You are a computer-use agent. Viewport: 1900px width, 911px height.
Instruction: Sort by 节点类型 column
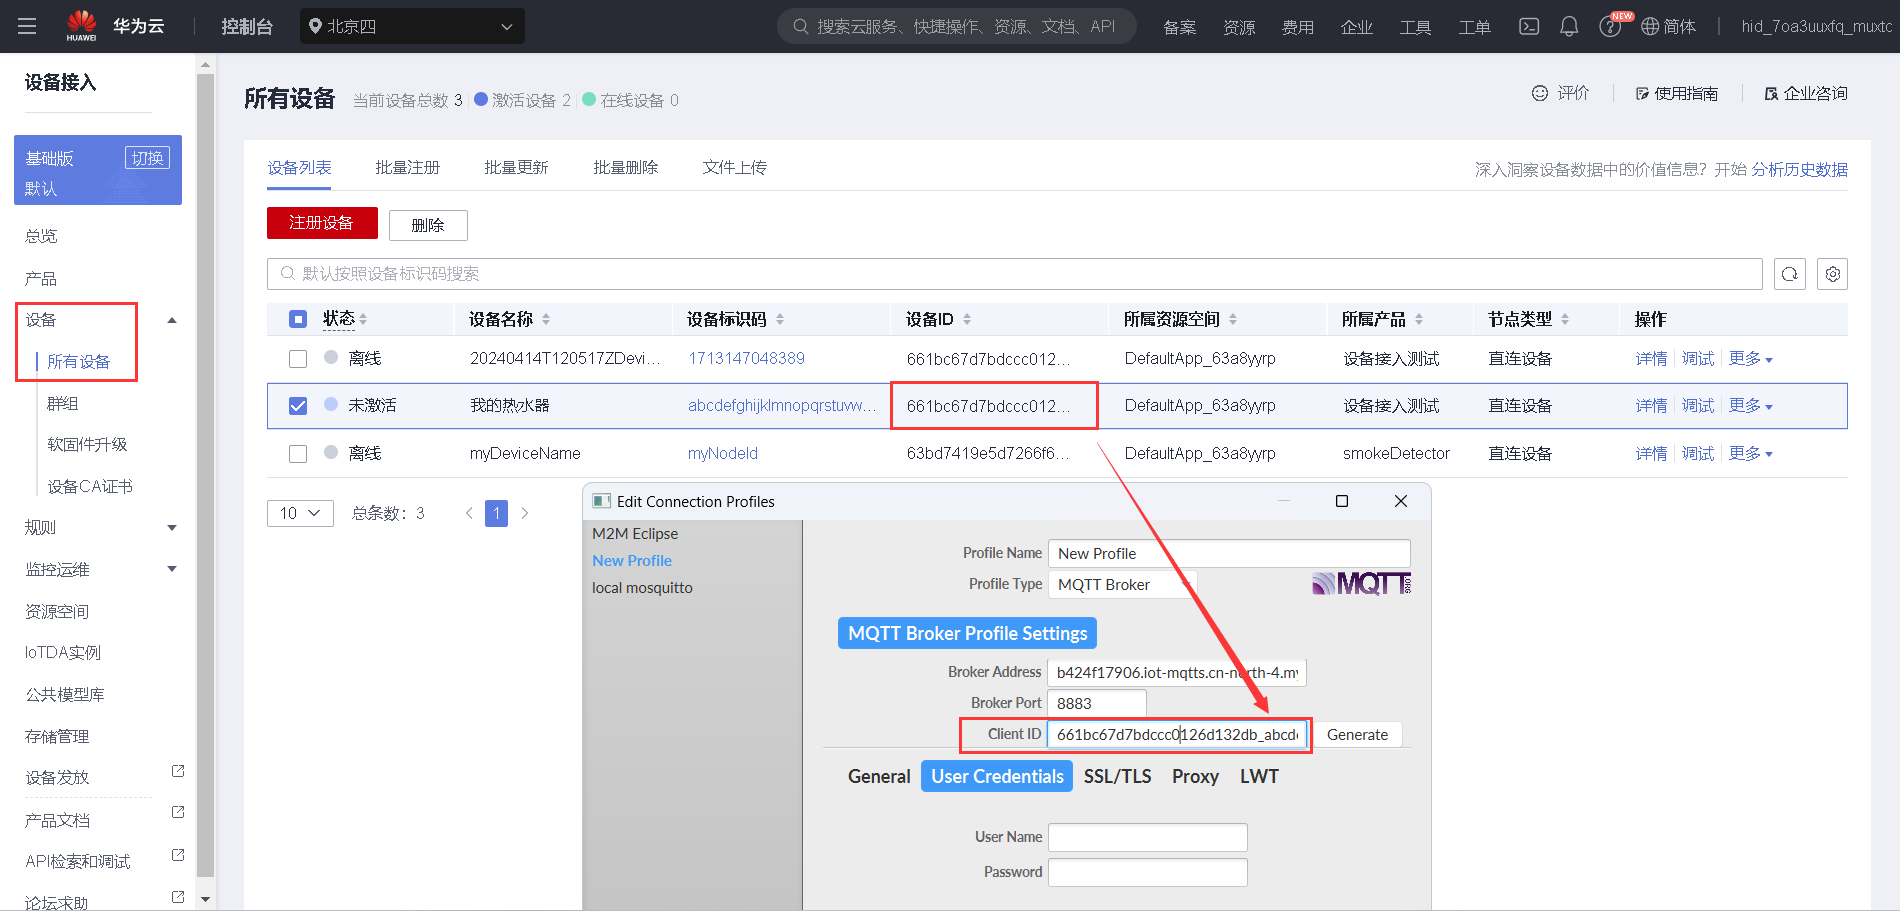pyautogui.click(x=1565, y=319)
